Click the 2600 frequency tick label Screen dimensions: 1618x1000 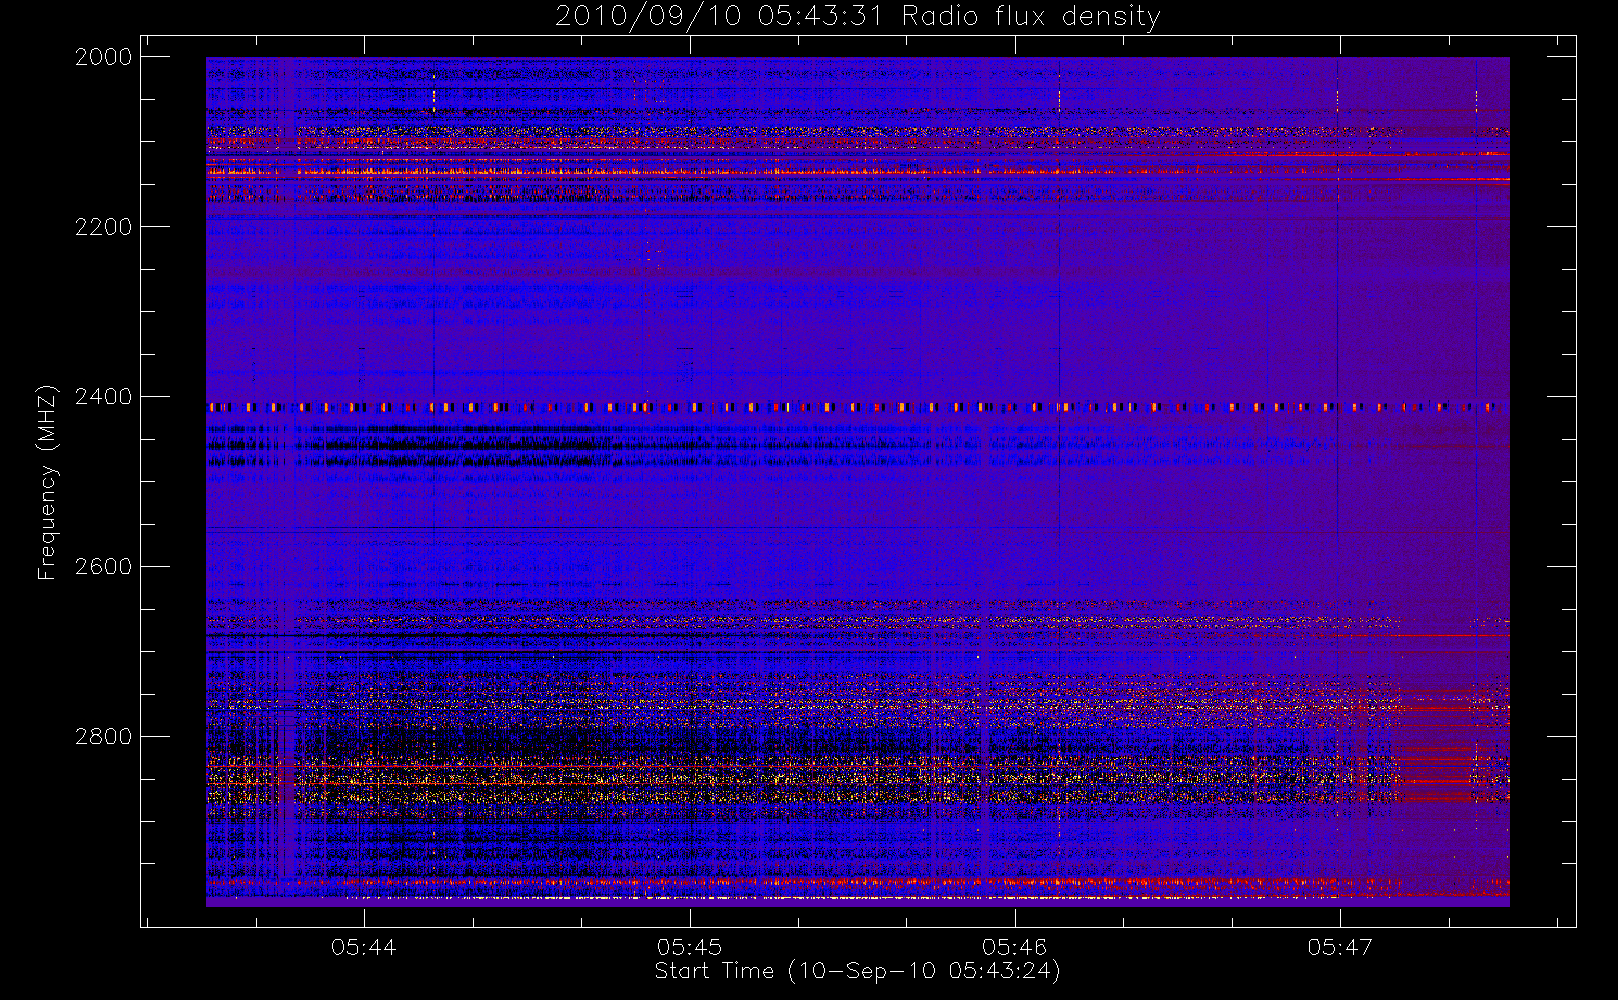[104, 567]
